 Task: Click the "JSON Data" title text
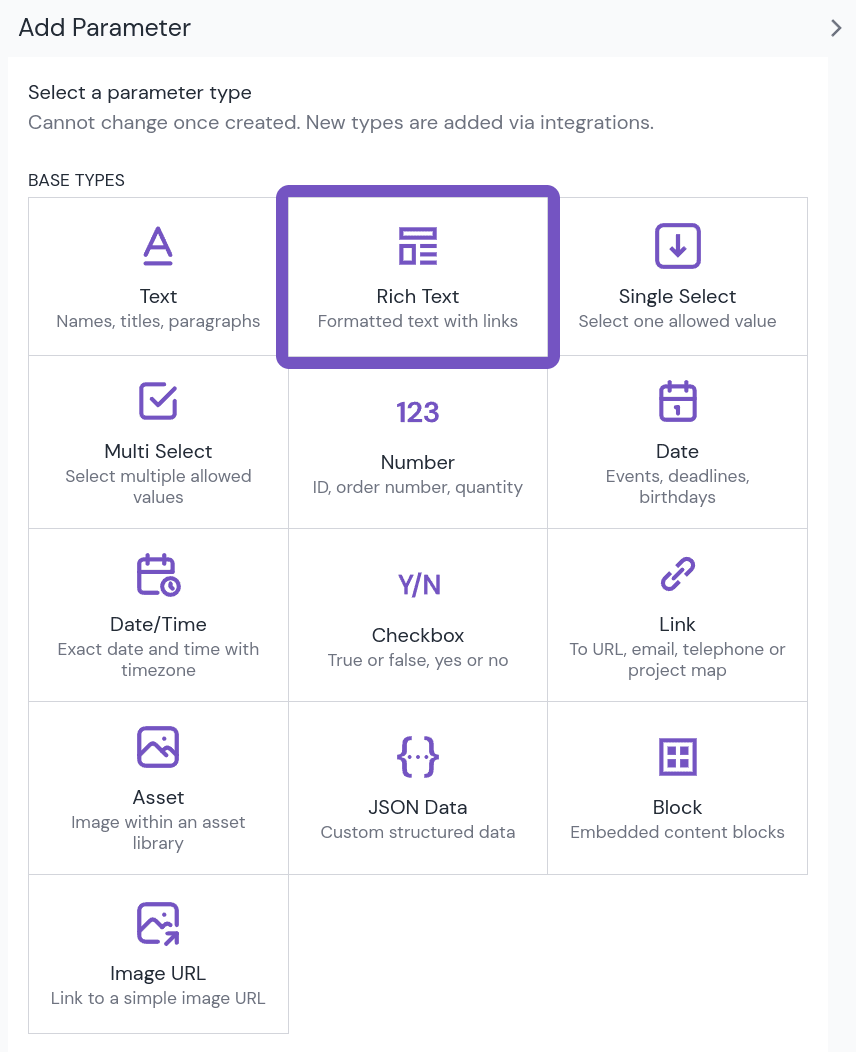pyautogui.click(x=418, y=807)
